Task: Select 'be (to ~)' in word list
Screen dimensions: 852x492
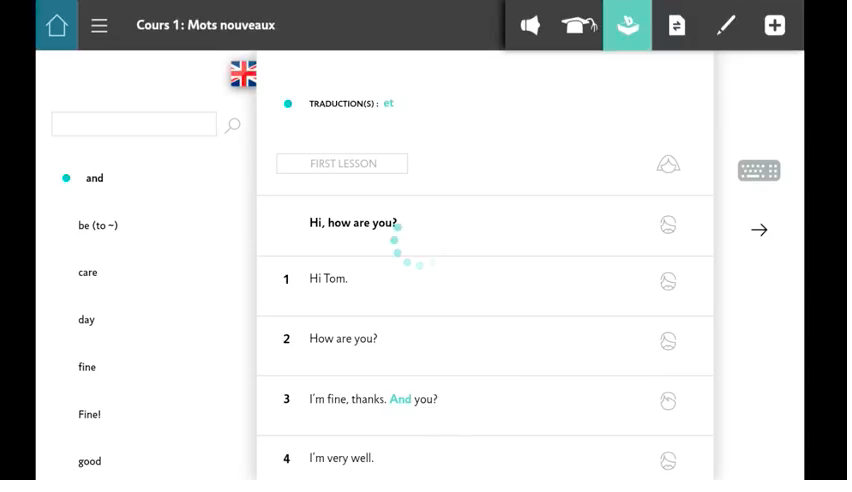Action: (98, 226)
